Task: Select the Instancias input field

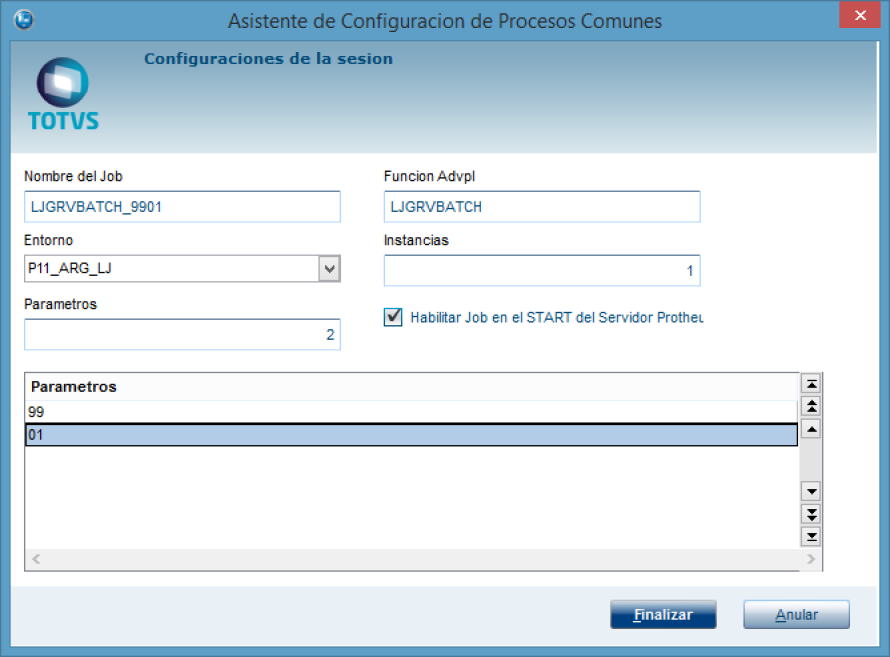Action: click(x=541, y=271)
